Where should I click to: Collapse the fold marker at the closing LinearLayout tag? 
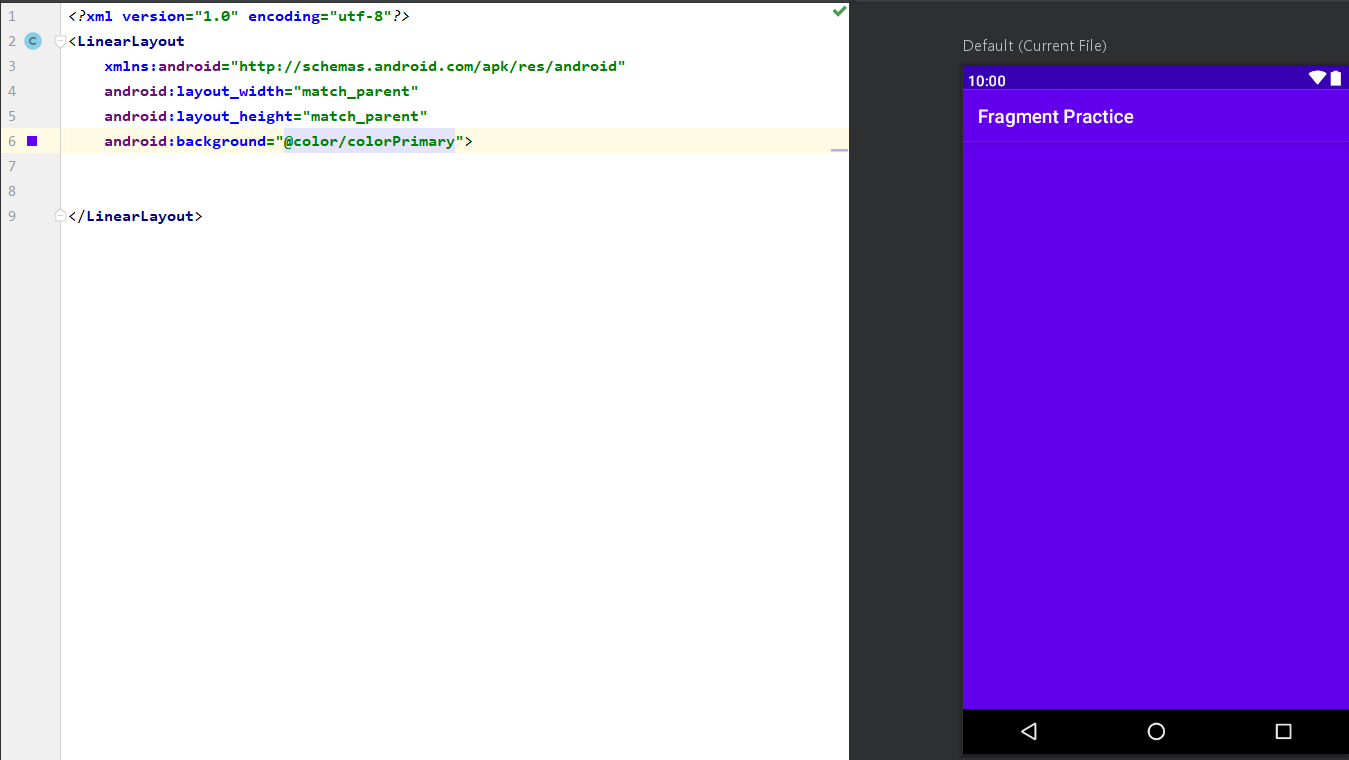[60, 216]
